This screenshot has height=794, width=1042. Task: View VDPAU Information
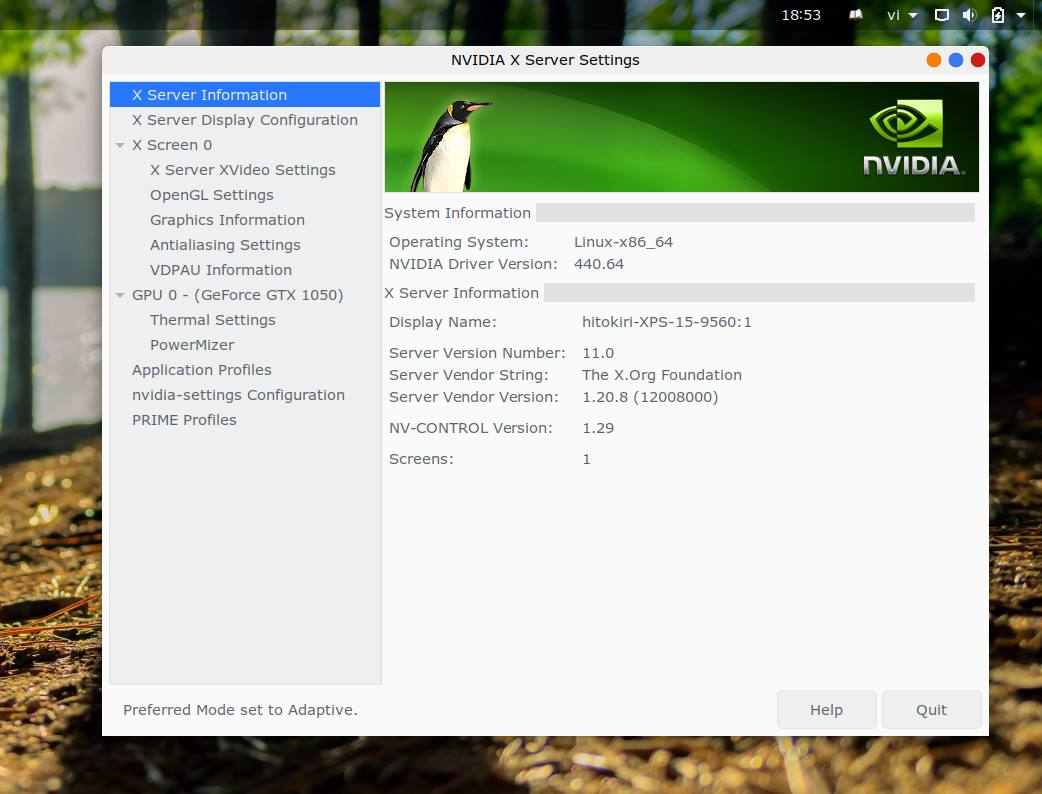pyautogui.click(x=221, y=270)
